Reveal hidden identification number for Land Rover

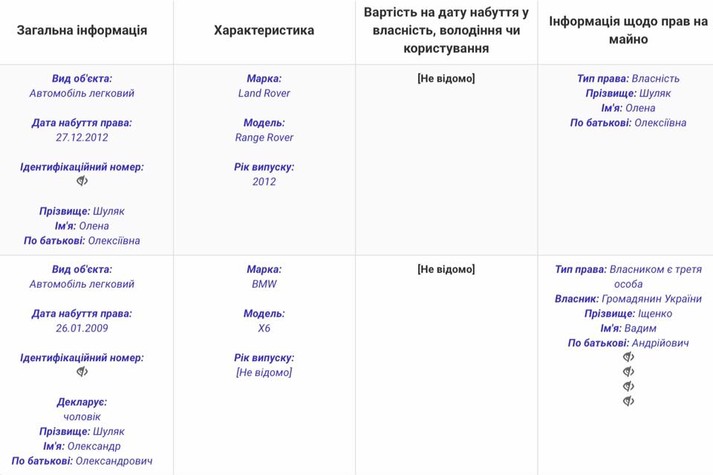click(82, 181)
